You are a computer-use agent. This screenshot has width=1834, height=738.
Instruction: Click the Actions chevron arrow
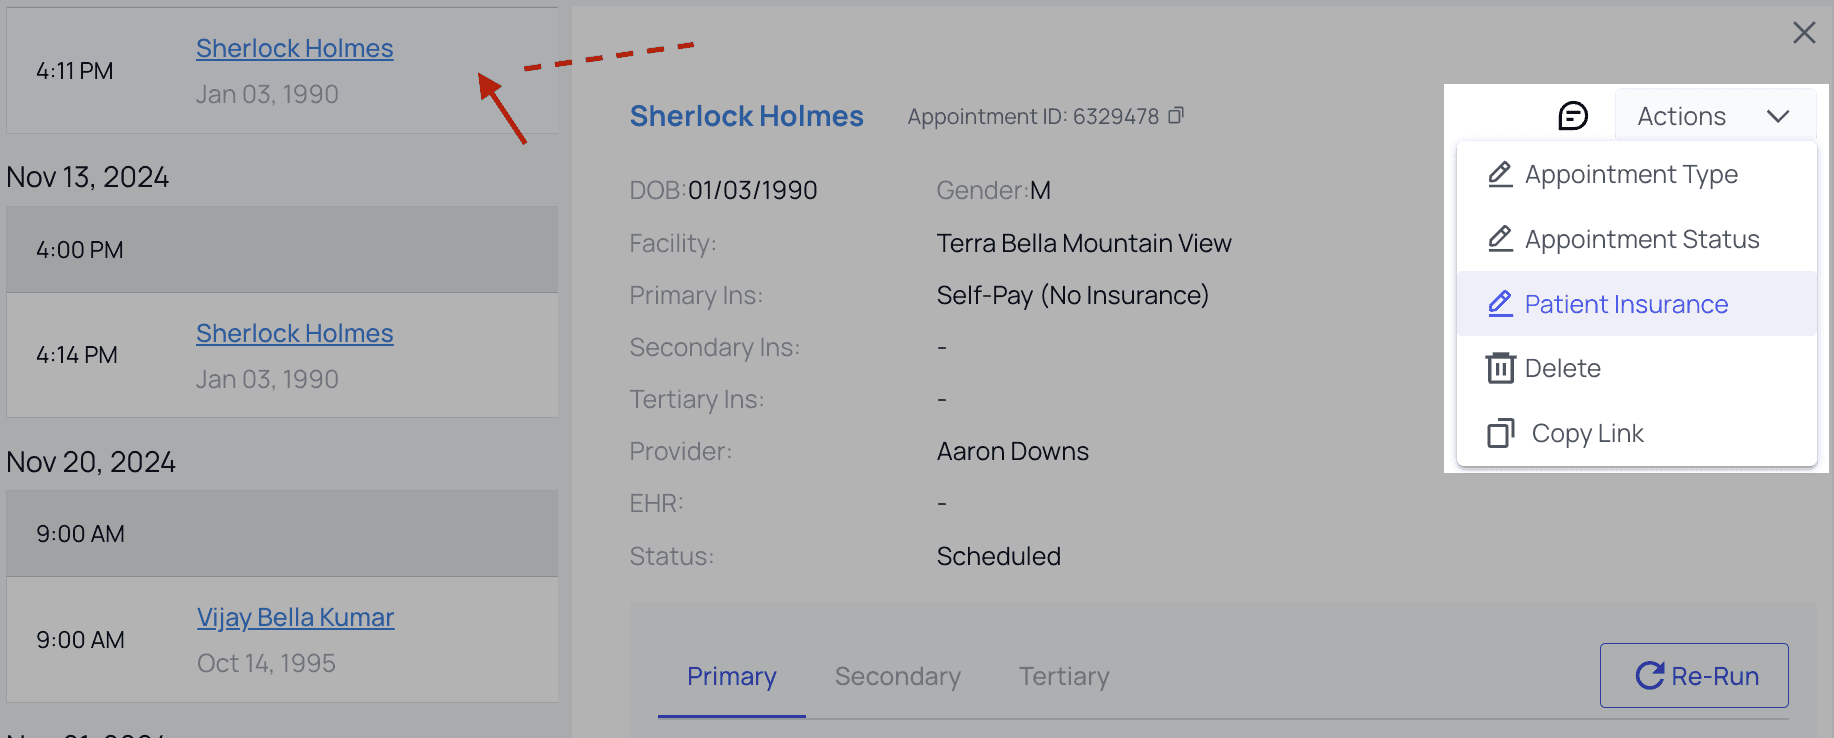[x=1778, y=116]
